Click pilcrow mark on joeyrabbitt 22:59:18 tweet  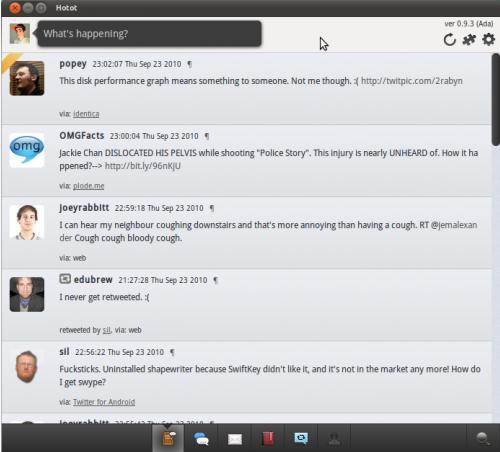[x=212, y=208]
